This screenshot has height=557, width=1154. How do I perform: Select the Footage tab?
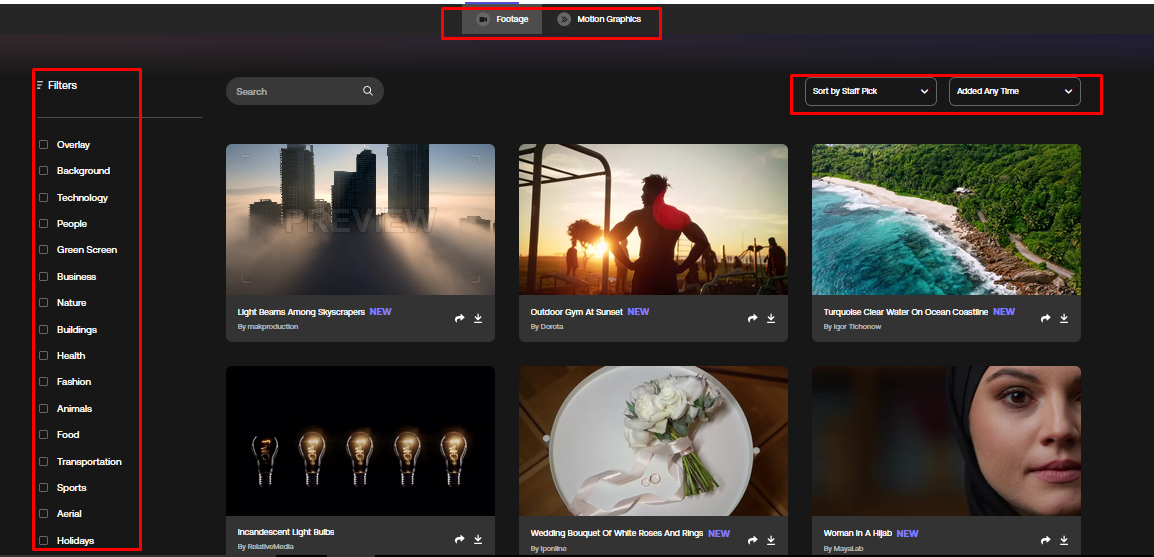(502, 19)
